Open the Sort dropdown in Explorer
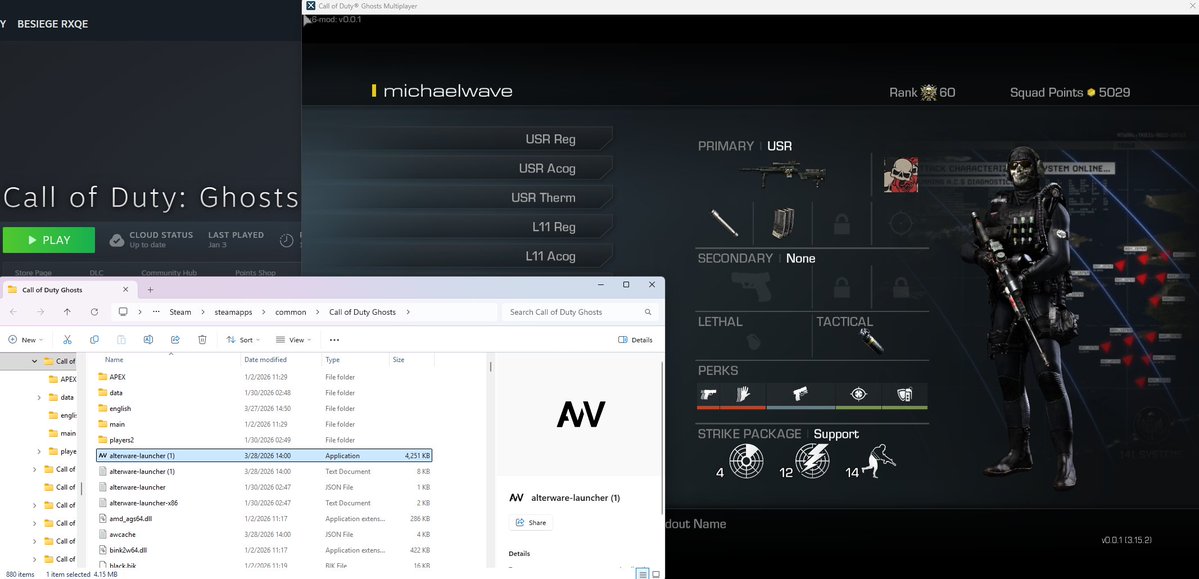 (243, 340)
